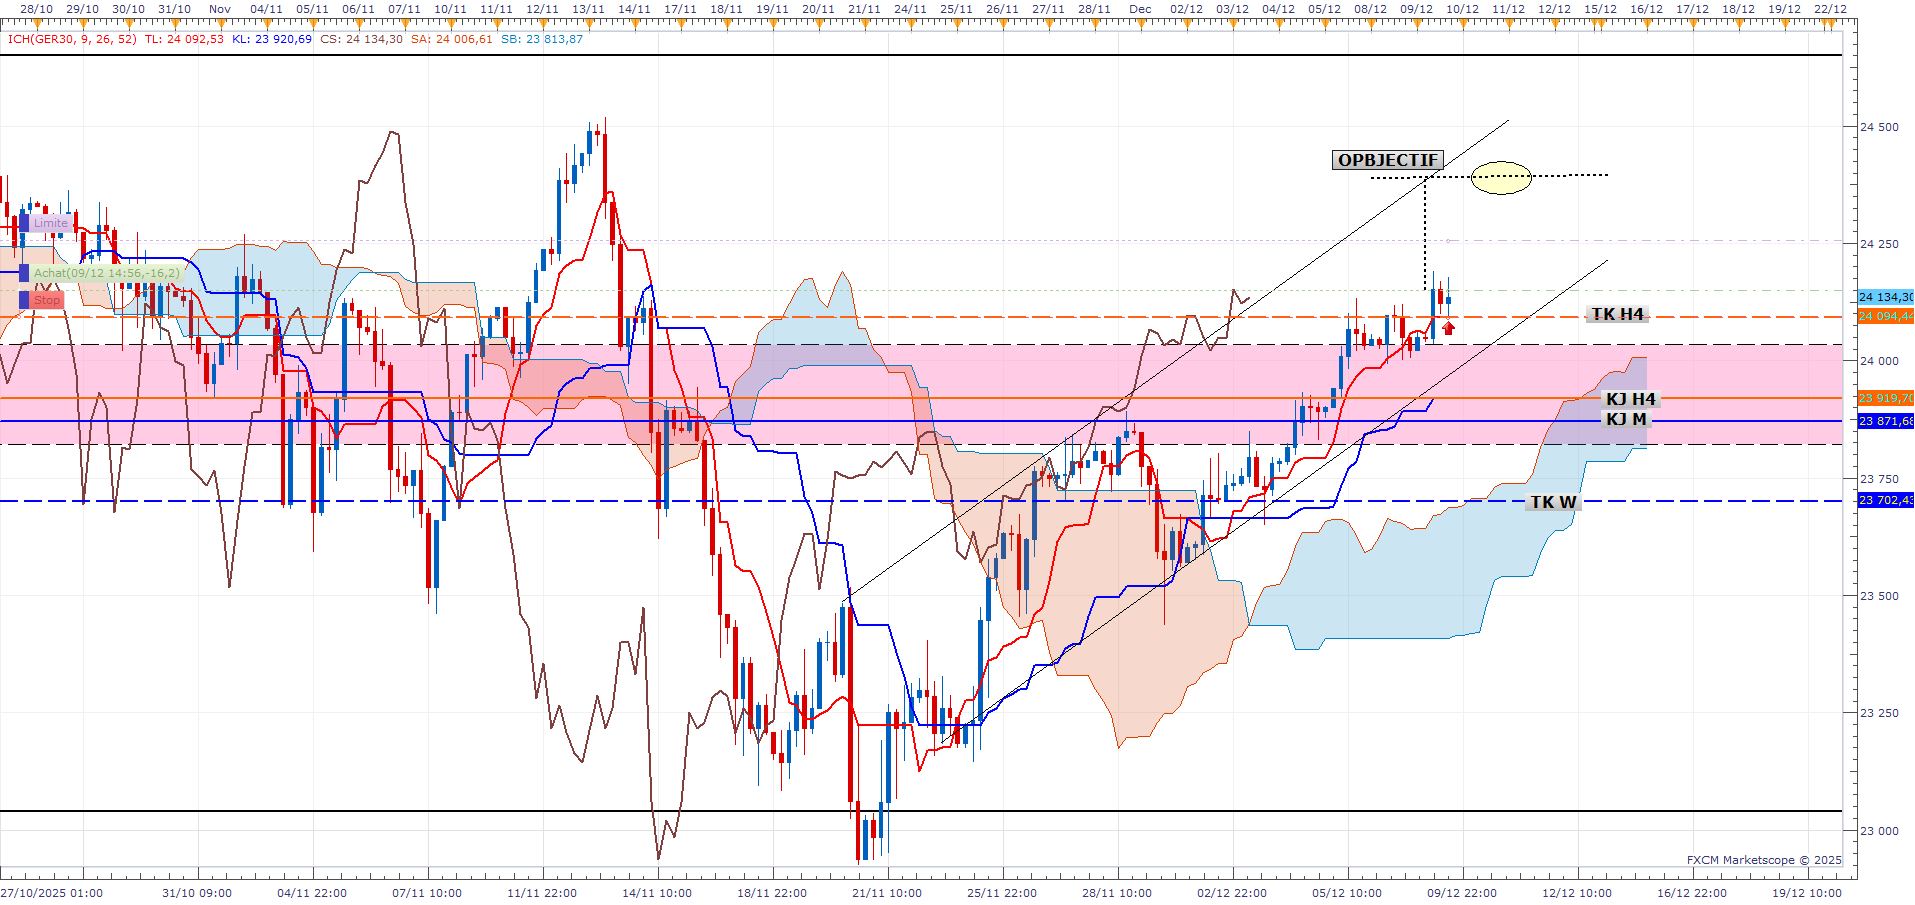
Task: Click the blue 23 702,43 price tag
Action: (x=1885, y=500)
